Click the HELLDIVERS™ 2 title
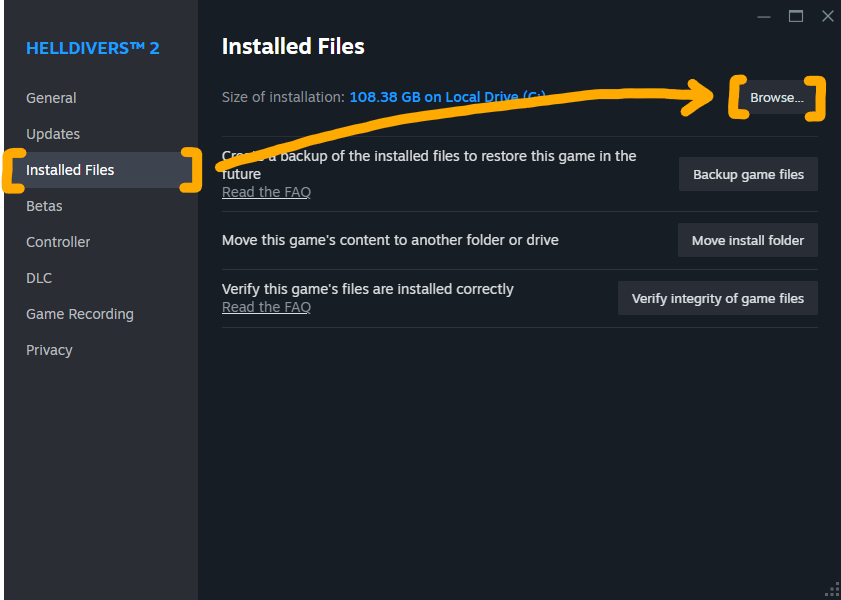Screen dimensions: 841x600 [92, 48]
